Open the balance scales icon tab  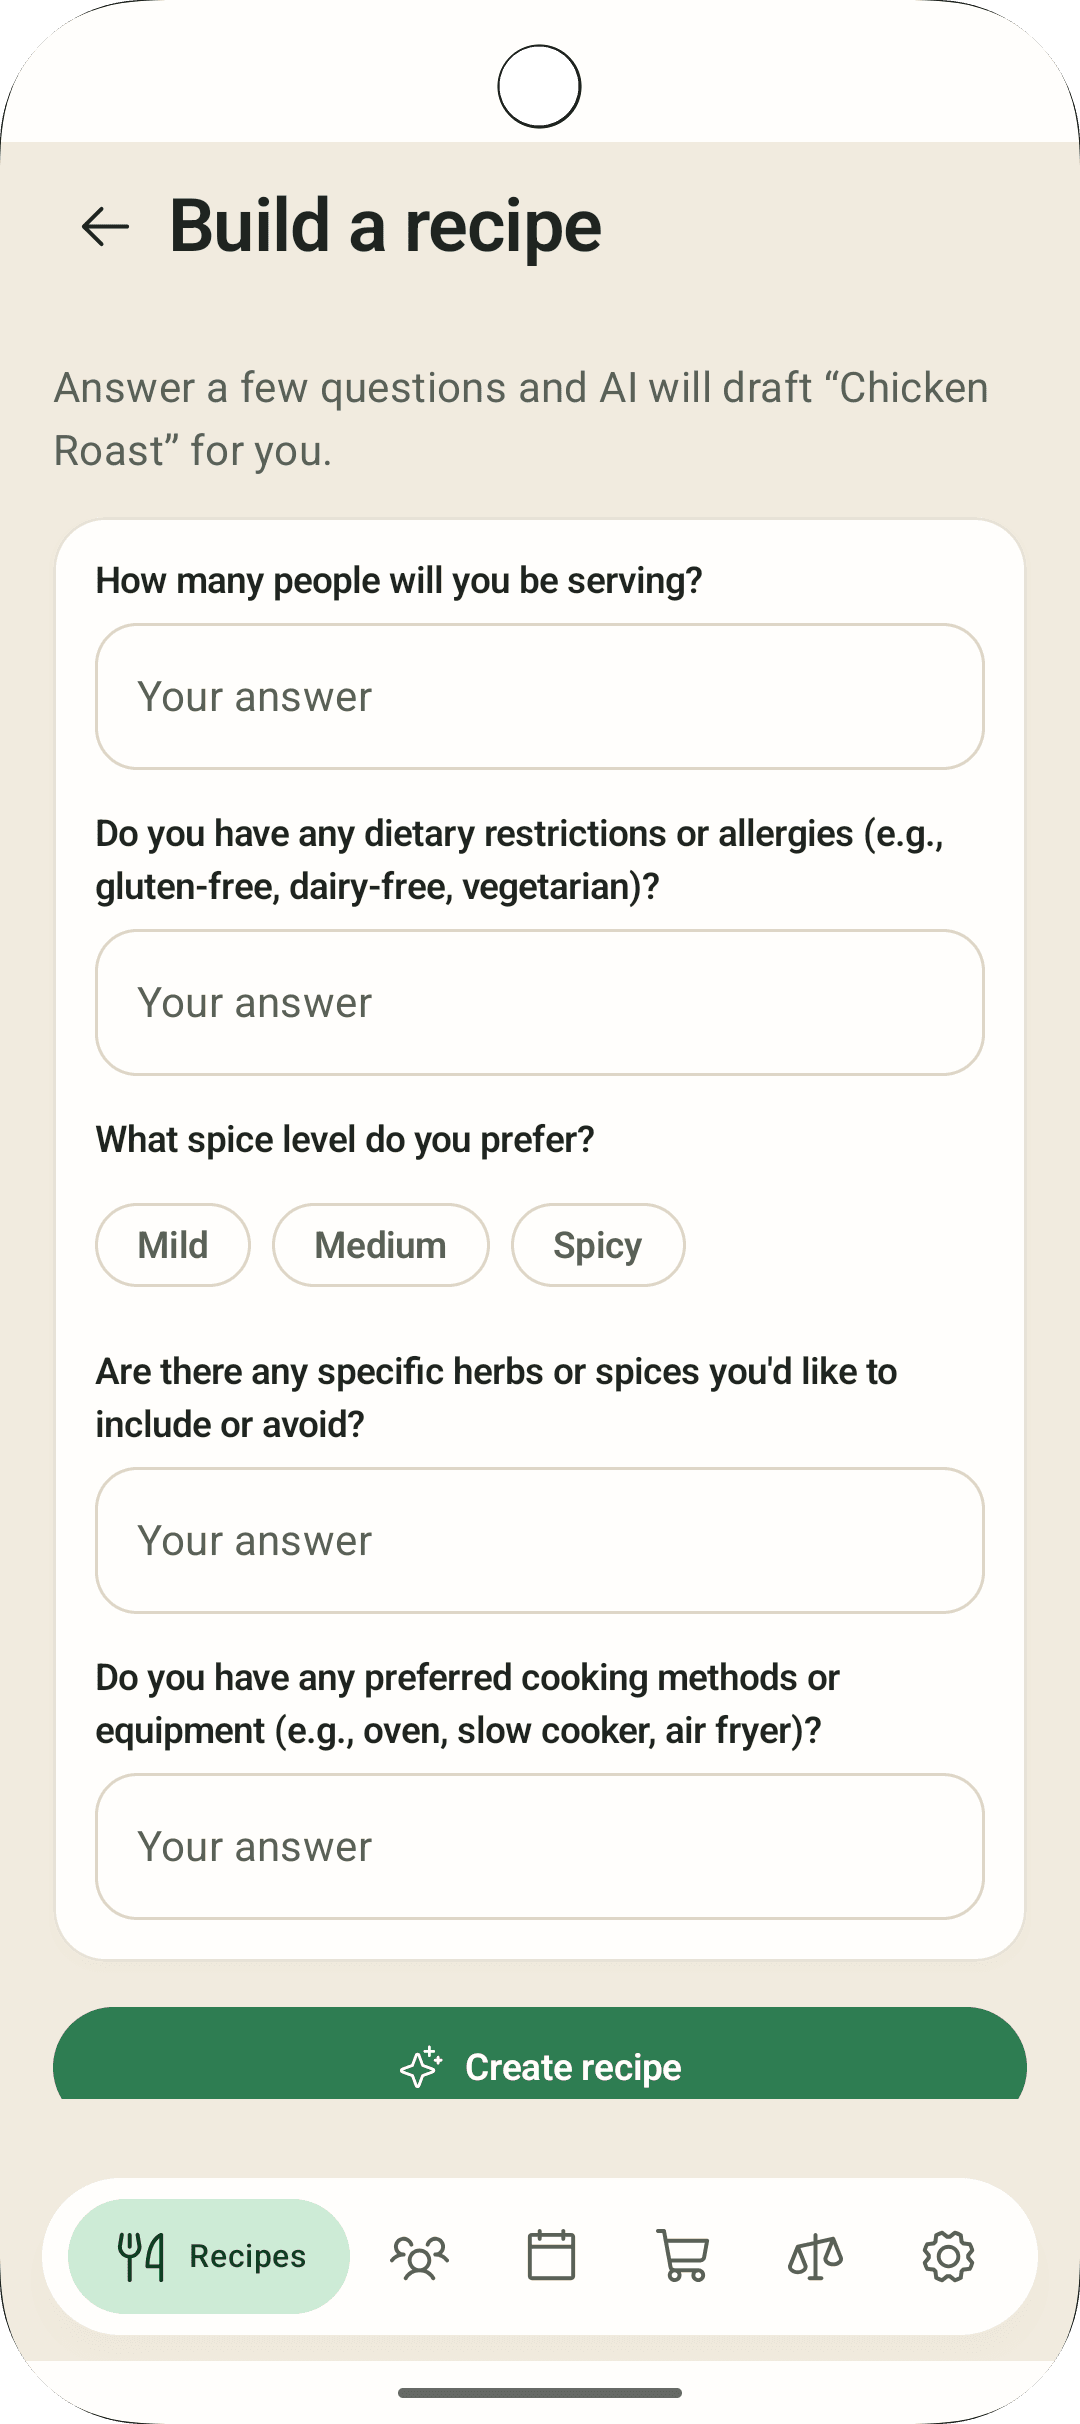tap(816, 2256)
